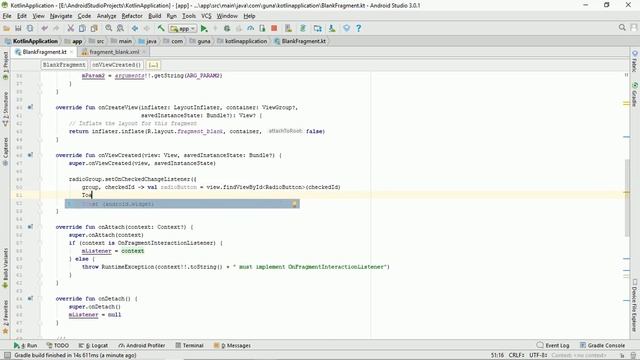Click the override gutter icon beside onCreateView
The width and height of the screenshot is (640, 360).
(30, 107)
